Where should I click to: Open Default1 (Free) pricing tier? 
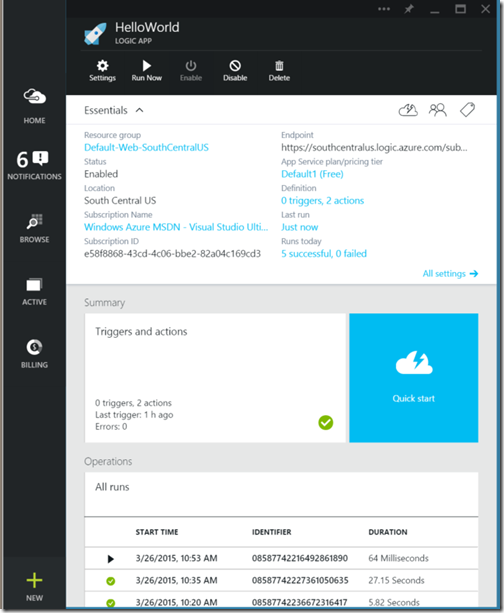pos(312,174)
